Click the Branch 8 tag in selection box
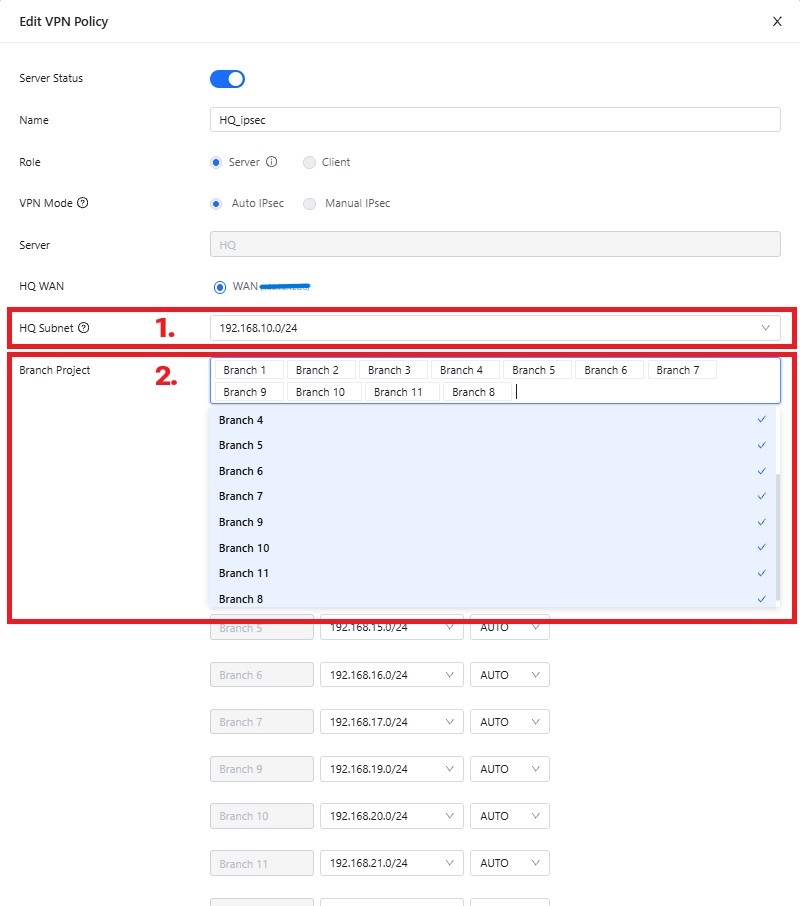The width and height of the screenshot is (800, 906). pos(477,392)
